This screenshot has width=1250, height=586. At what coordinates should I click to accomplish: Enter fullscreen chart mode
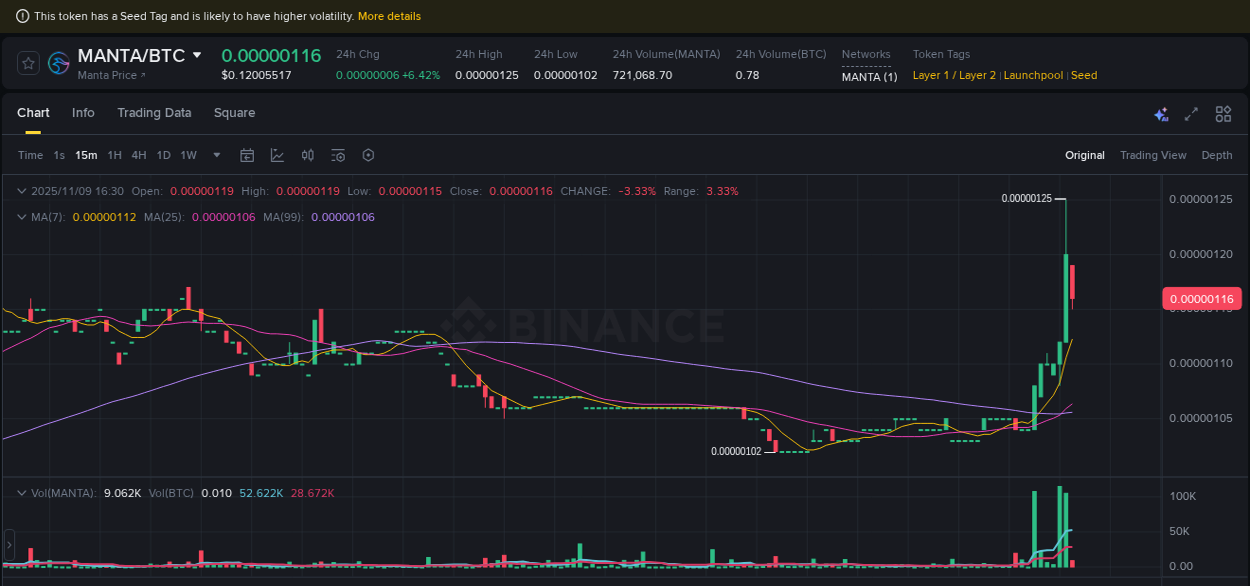click(x=1191, y=114)
